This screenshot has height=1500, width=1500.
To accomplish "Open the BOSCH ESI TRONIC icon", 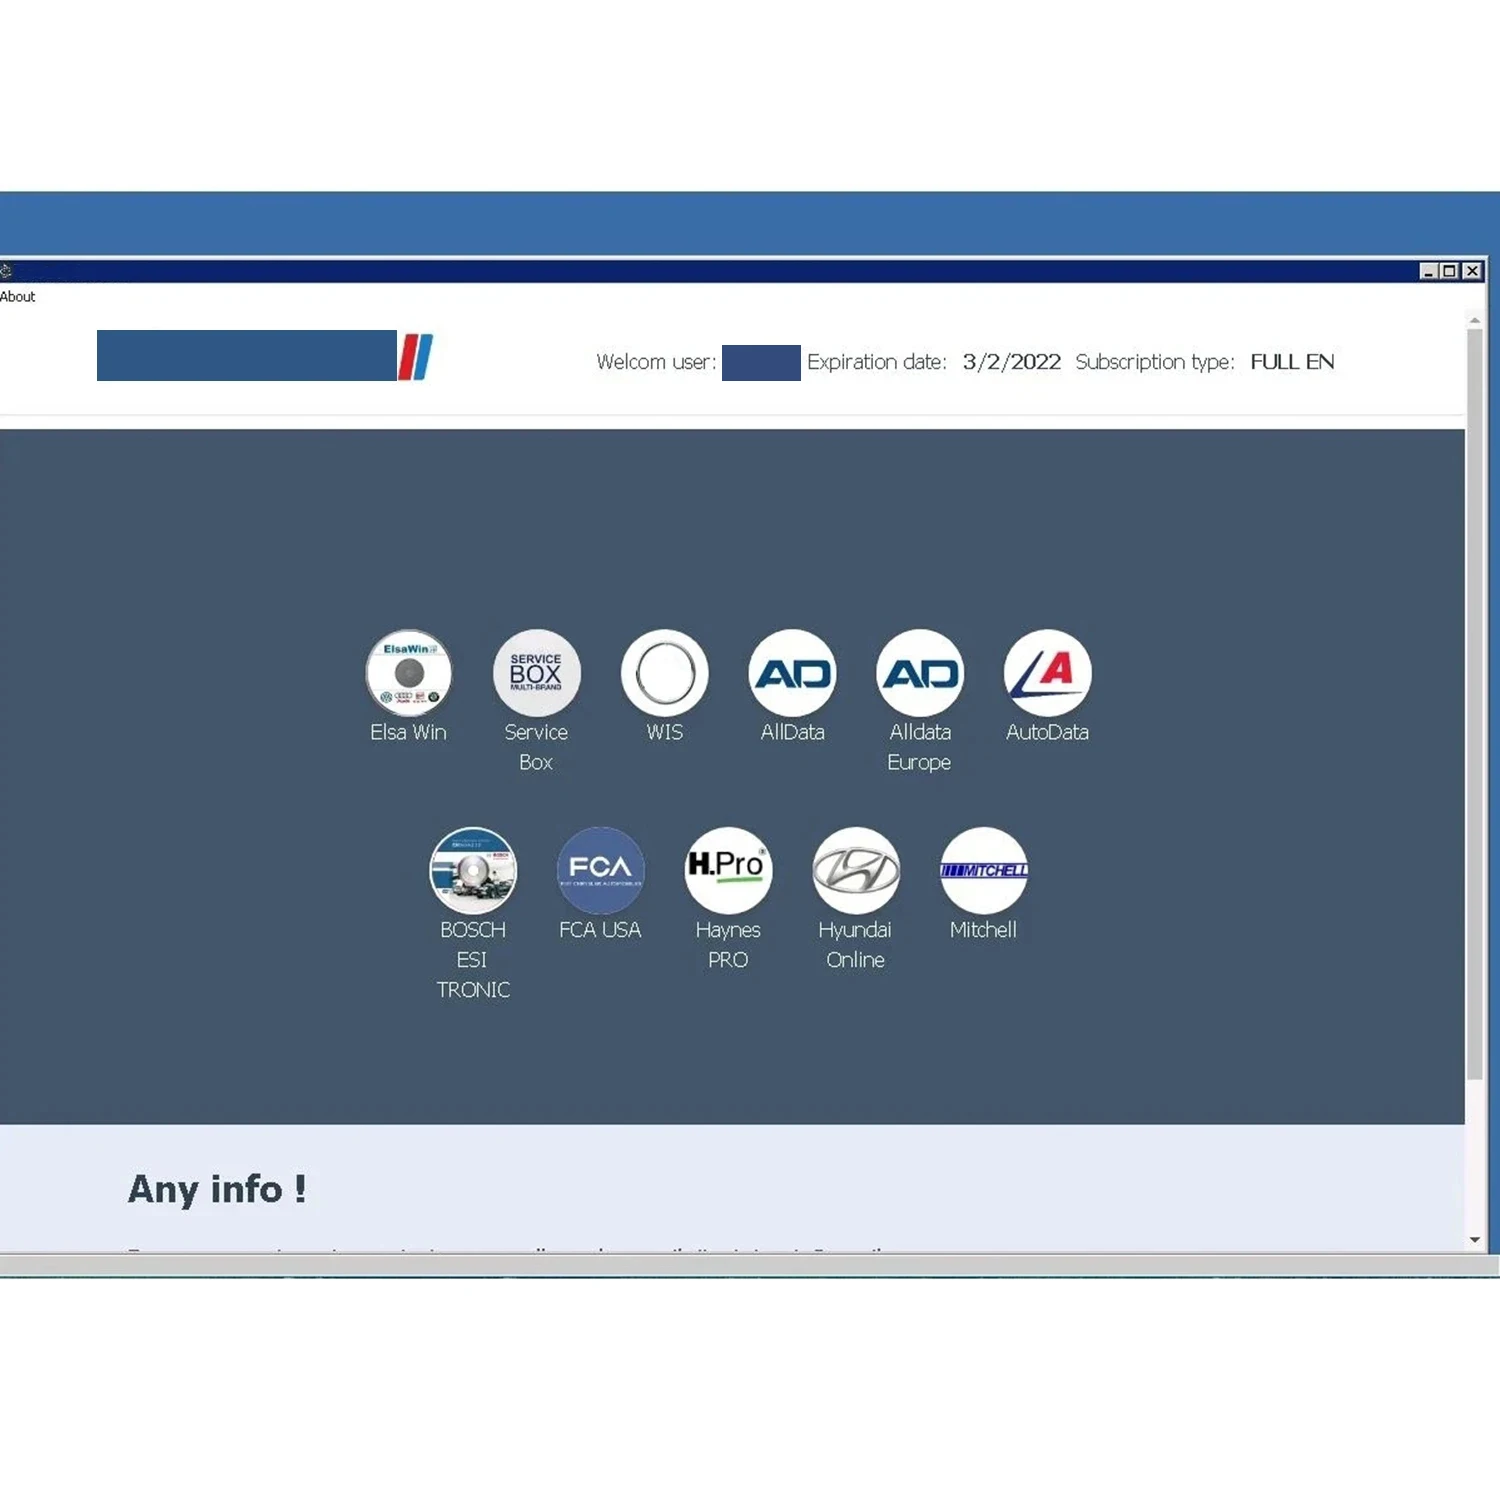I will click(473, 870).
